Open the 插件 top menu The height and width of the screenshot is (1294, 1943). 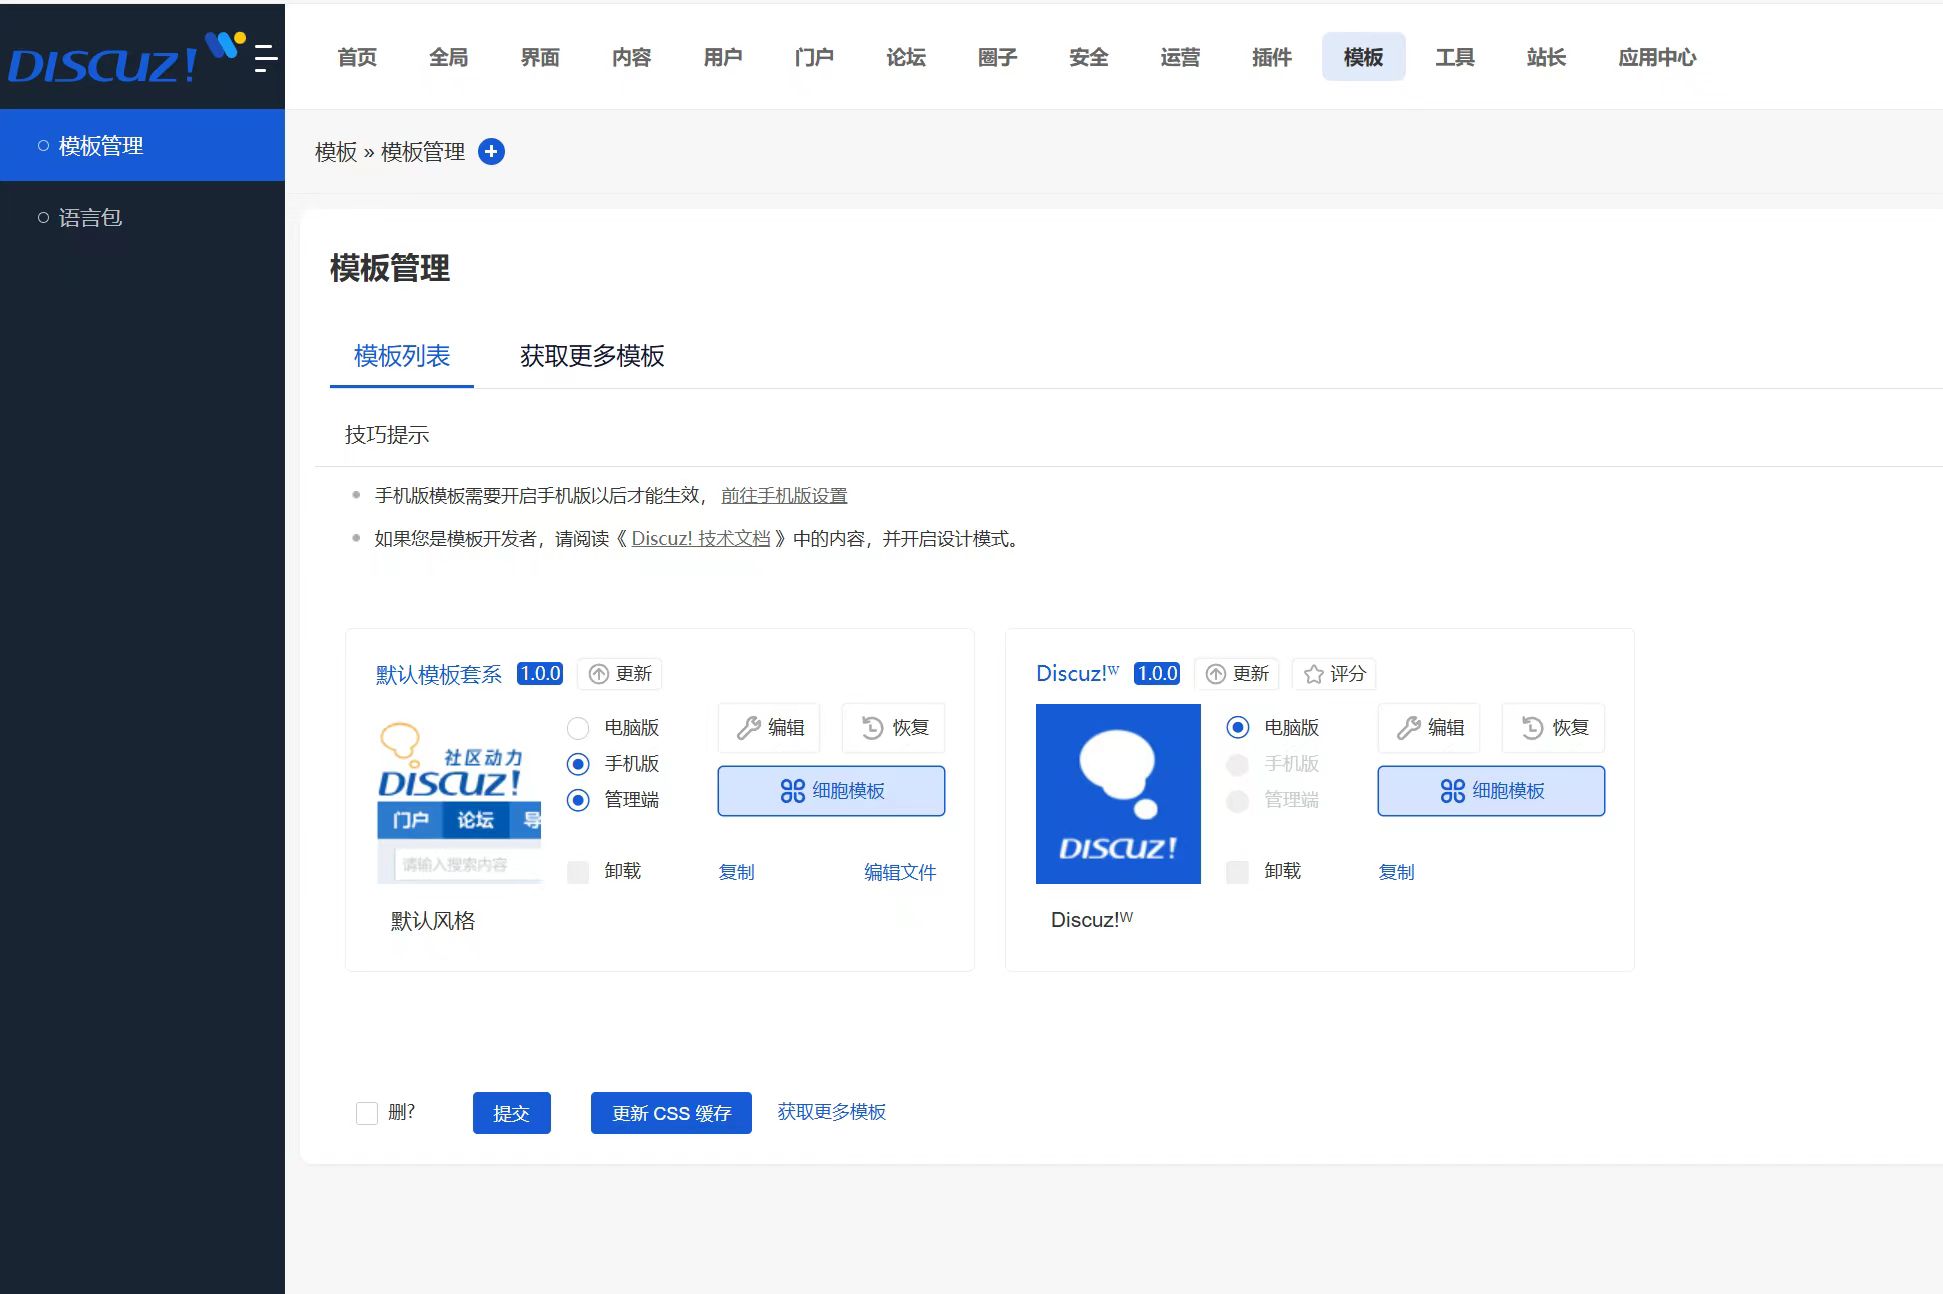tap(1272, 57)
